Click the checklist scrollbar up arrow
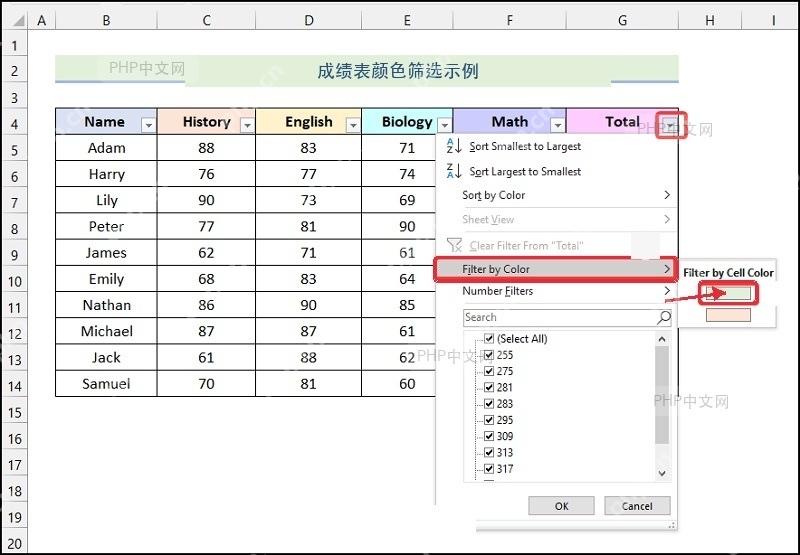 pos(662,339)
